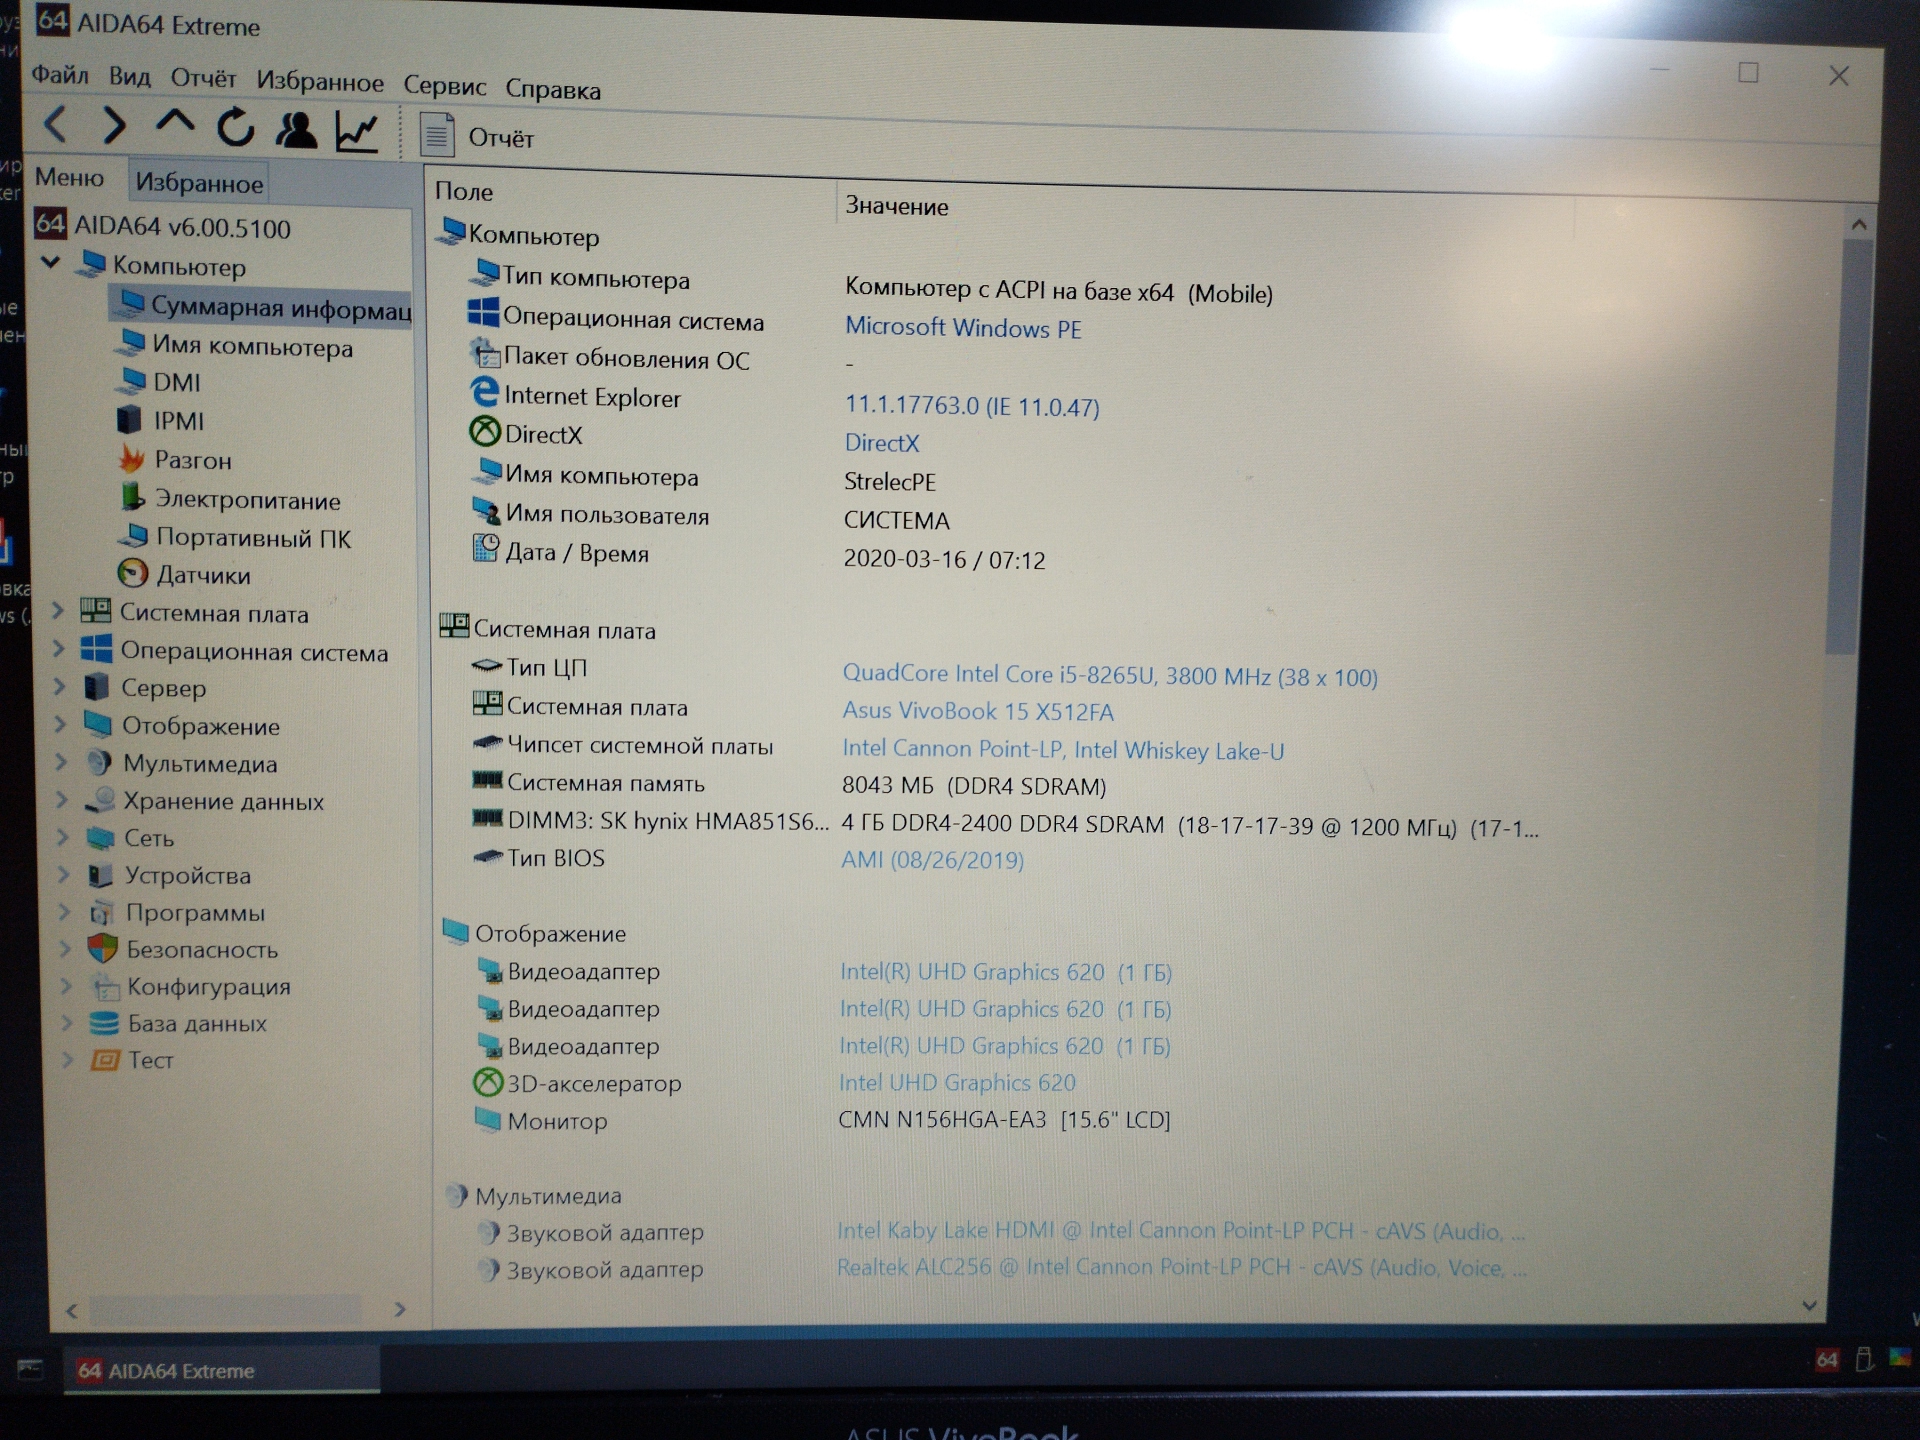Open the Справка menu
Screen dimensions: 1920x1440
pos(553,89)
